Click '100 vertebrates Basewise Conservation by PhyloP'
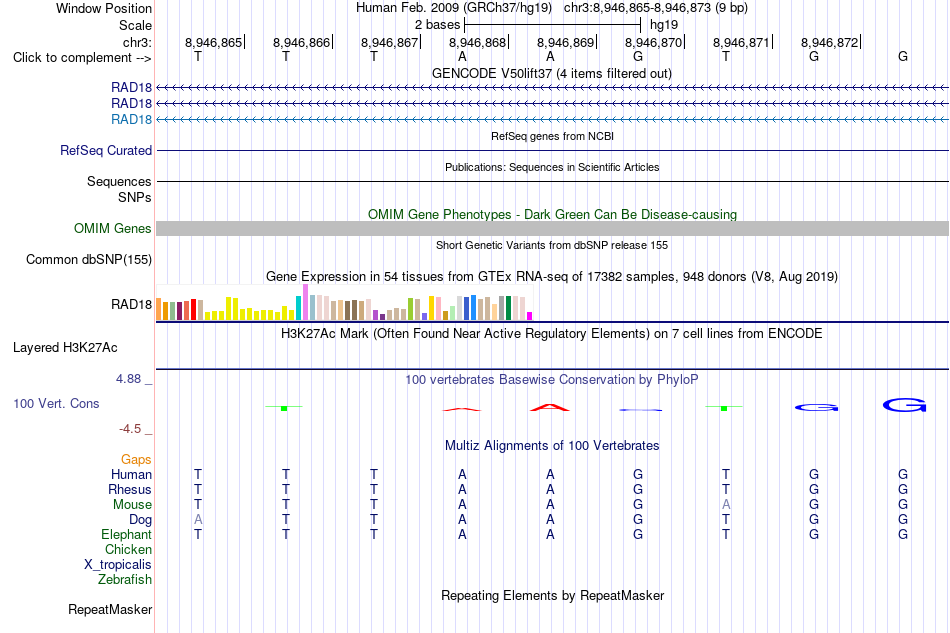 [x=552, y=380]
